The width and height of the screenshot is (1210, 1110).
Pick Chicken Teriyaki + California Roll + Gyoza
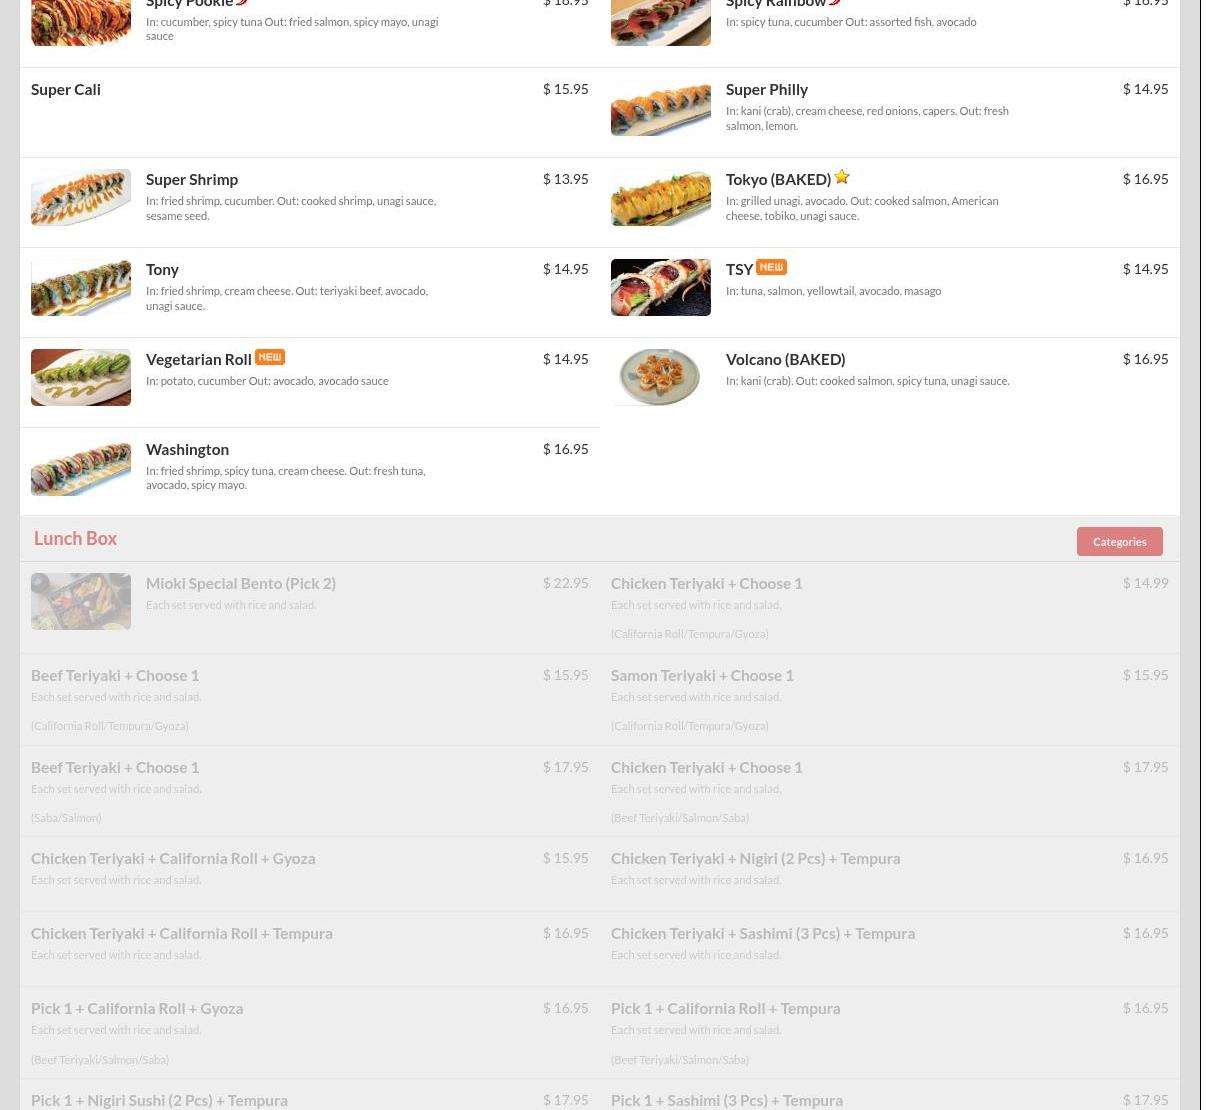click(173, 858)
